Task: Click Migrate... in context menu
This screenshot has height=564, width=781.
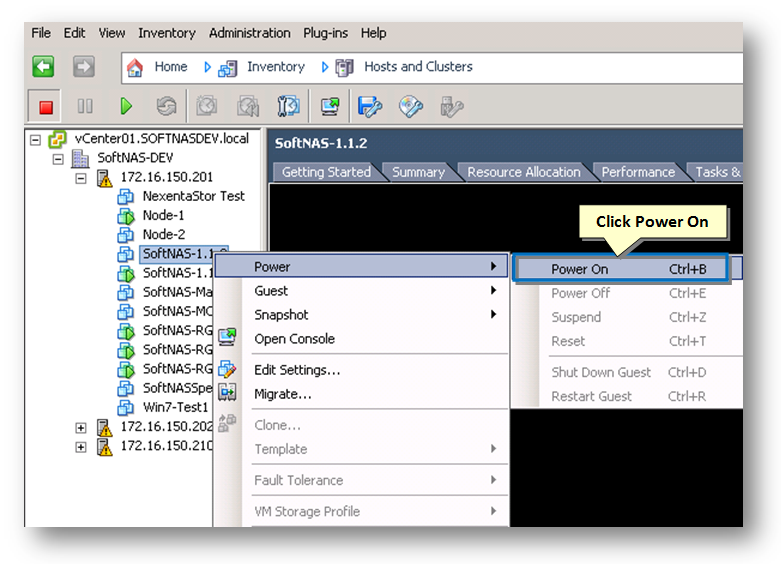Action: point(283,394)
